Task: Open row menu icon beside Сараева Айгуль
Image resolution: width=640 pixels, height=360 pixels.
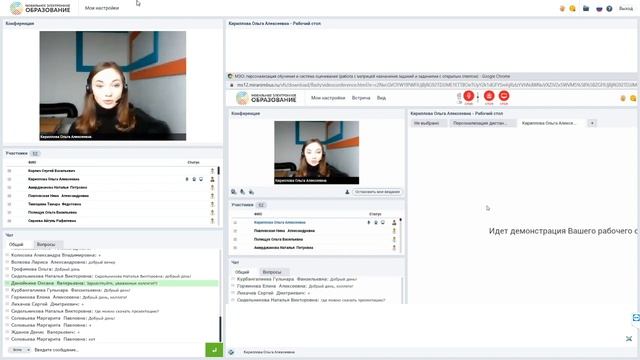Action: pos(9,221)
